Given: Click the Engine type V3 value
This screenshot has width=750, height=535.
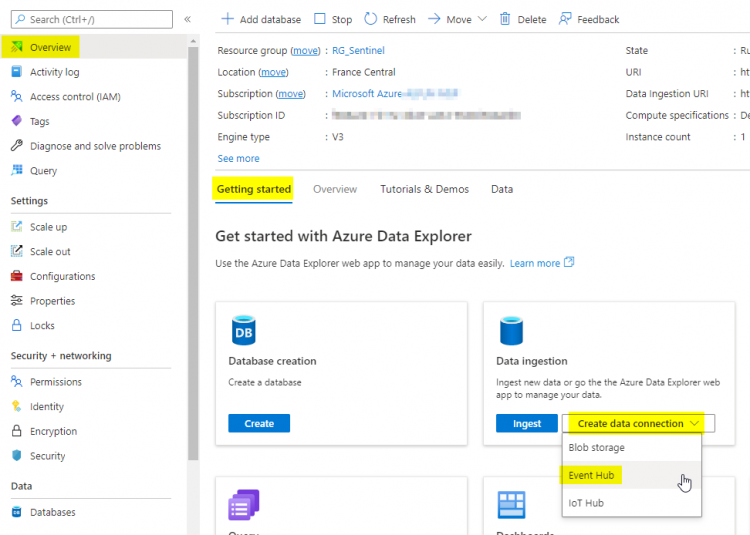Looking at the screenshot, I should [338, 137].
